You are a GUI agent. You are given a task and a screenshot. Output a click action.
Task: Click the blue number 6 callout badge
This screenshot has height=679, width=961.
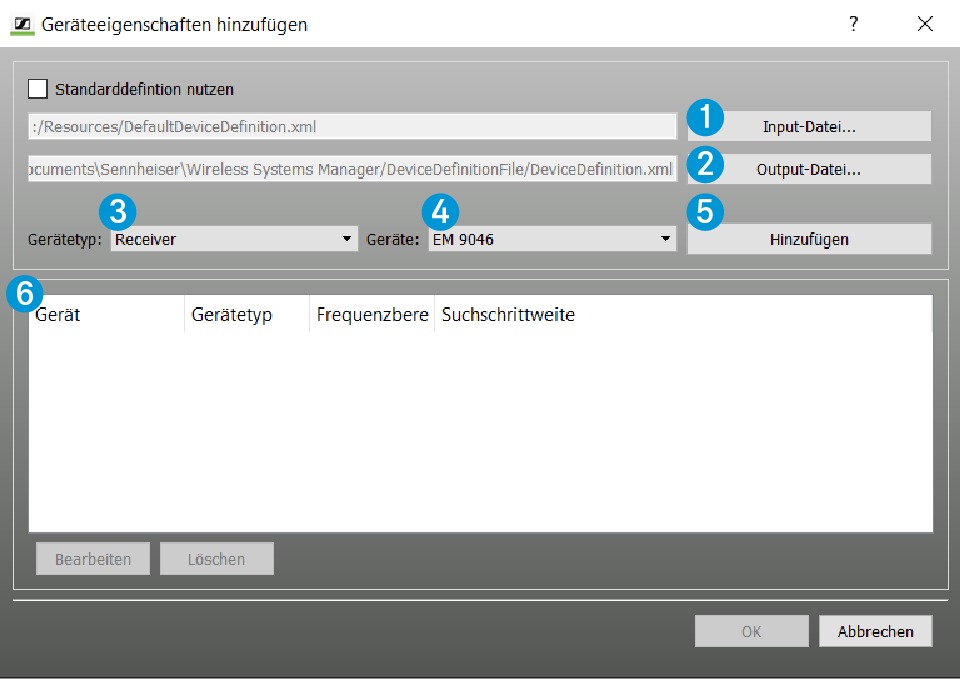25,294
